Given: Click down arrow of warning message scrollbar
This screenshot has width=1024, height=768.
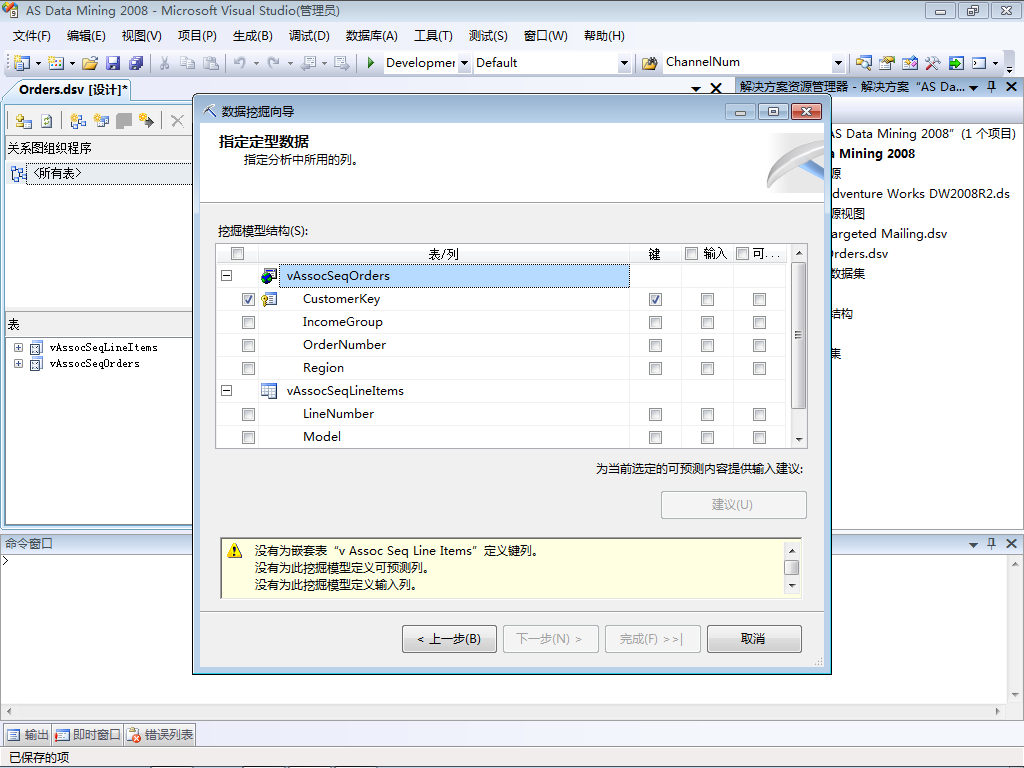Looking at the screenshot, I should point(792,586).
